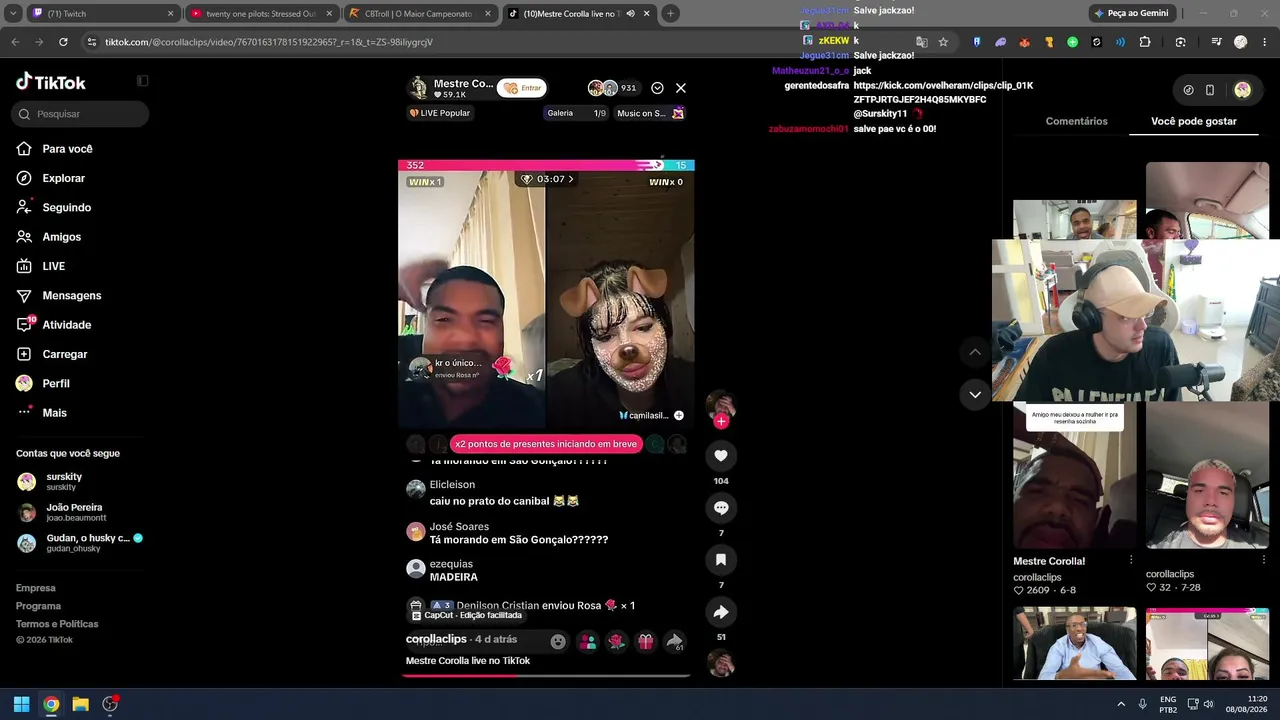Click the emoji smiley in chat bar

(558, 642)
